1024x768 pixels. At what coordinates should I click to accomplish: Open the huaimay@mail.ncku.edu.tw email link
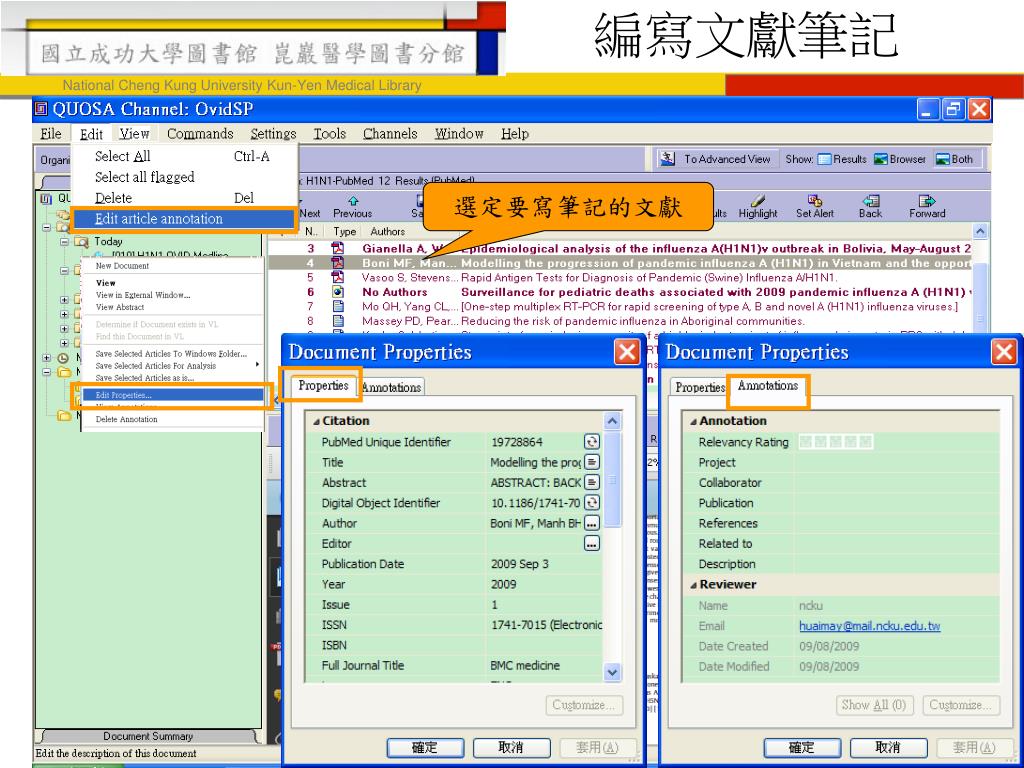click(x=869, y=626)
